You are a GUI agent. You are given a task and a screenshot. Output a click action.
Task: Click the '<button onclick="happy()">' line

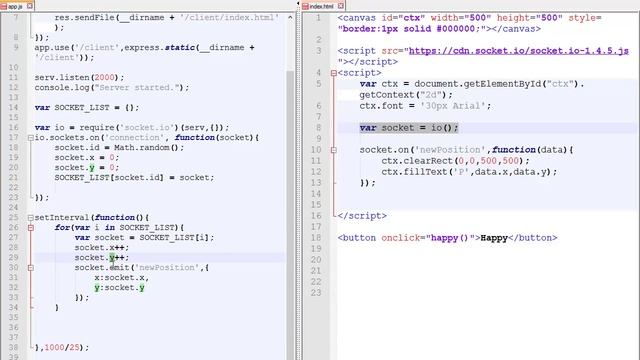pos(447,238)
